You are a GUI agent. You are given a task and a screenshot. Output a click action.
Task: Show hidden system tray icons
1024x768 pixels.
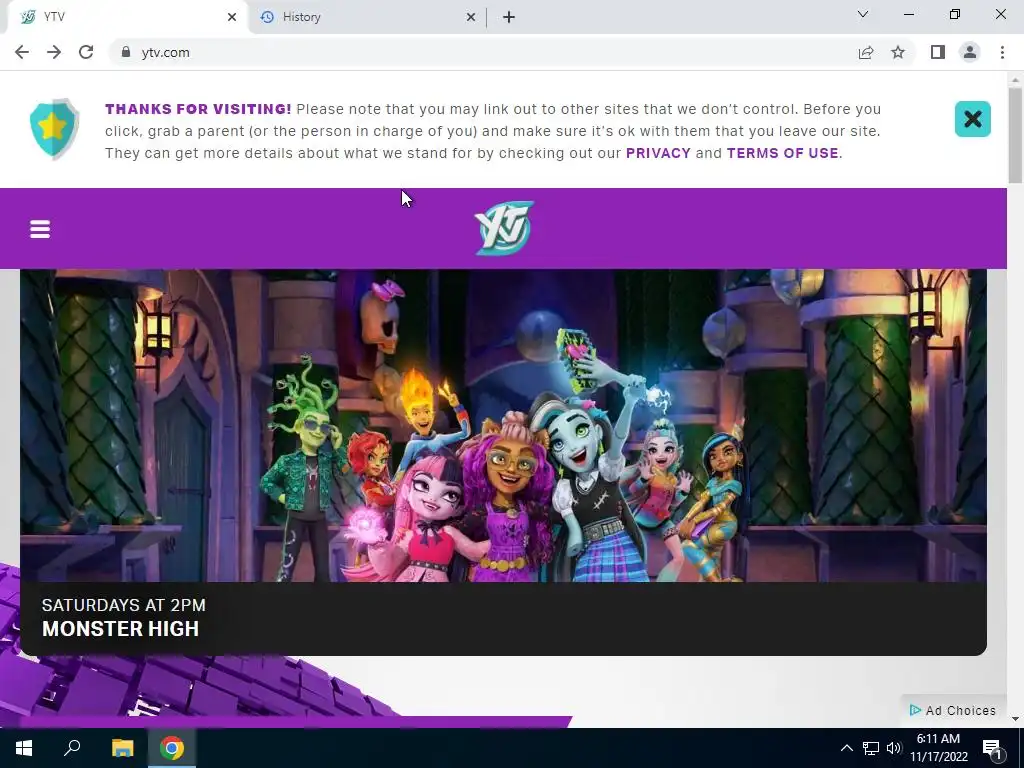tap(846, 748)
